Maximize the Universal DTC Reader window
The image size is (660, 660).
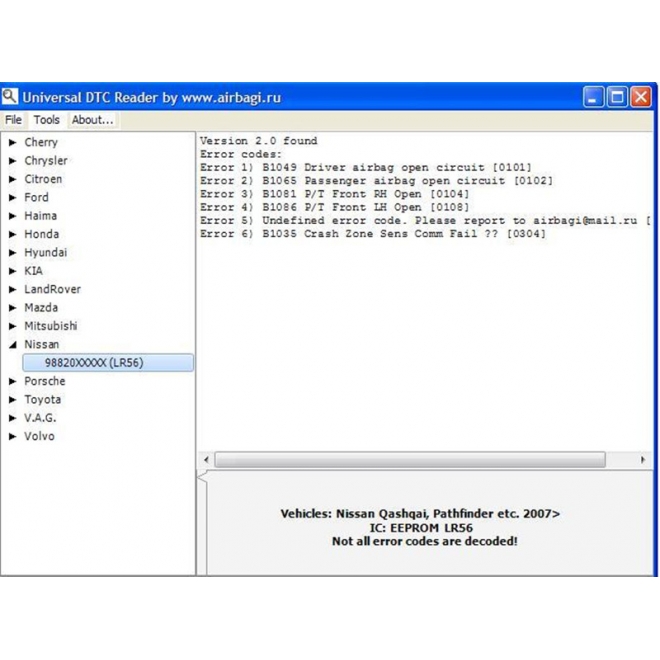click(617, 98)
